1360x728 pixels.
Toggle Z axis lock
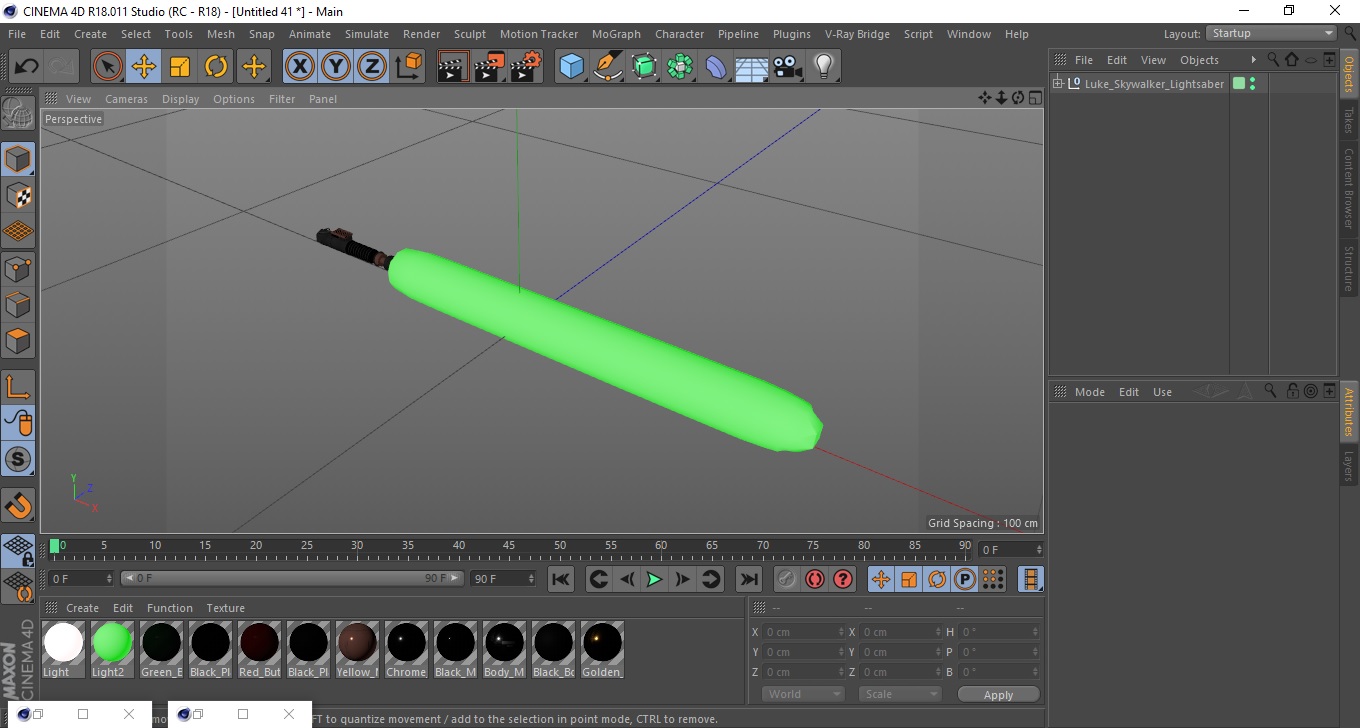pos(372,67)
